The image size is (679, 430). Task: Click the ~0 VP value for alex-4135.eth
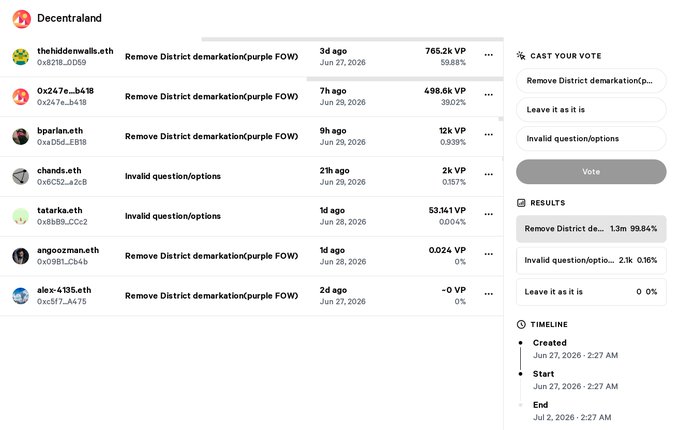pos(453,290)
